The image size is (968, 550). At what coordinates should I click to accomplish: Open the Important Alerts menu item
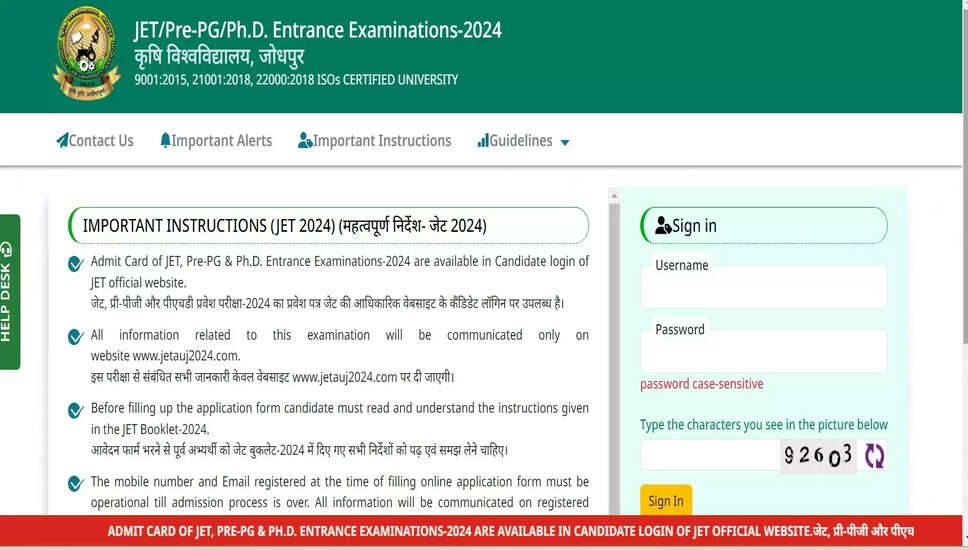(221, 141)
